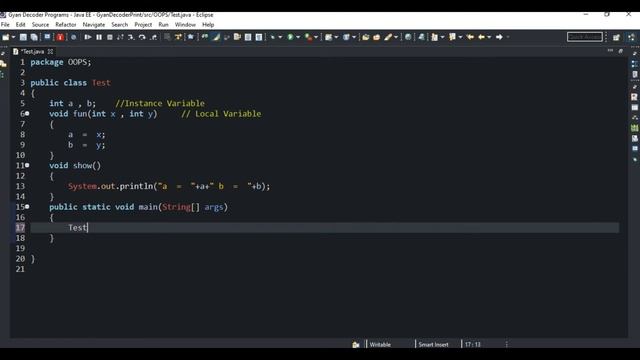Open the Previous Annotation dropdown arrow
This screenshot has width=640, height=360.
point(460,37)
